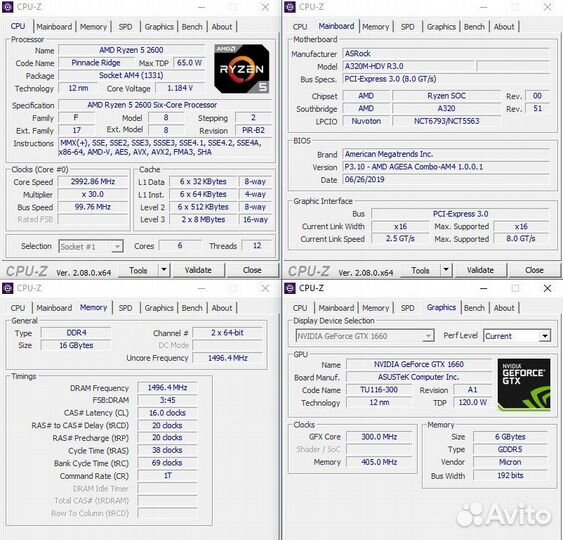The image size is (563, 540).
Task: Click the motherboard Manufacturer value ASRock
Action: (x=446, y=53)
